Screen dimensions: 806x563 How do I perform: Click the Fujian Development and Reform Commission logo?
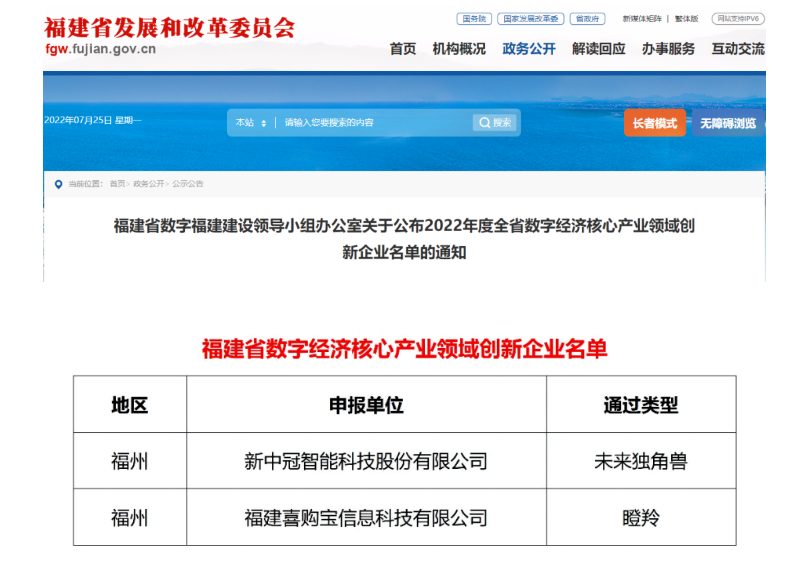(x=169, y=37)
